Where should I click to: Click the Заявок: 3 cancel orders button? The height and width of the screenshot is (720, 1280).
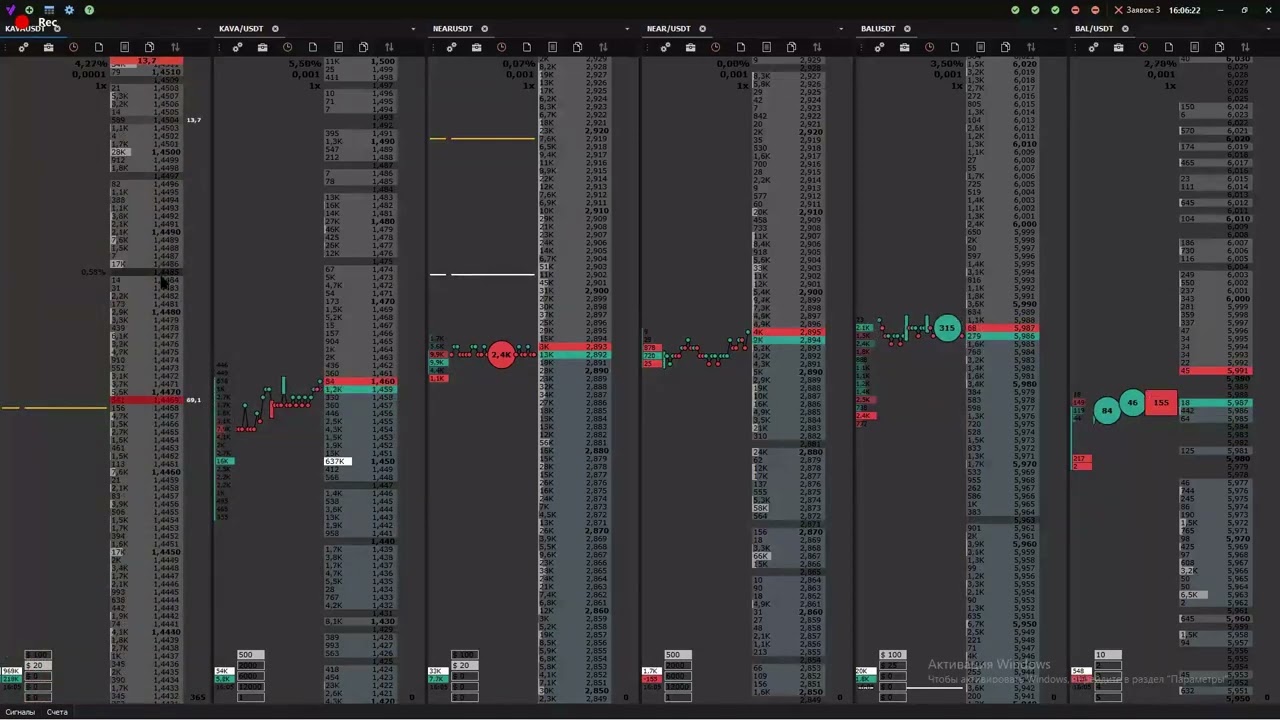1137,10
